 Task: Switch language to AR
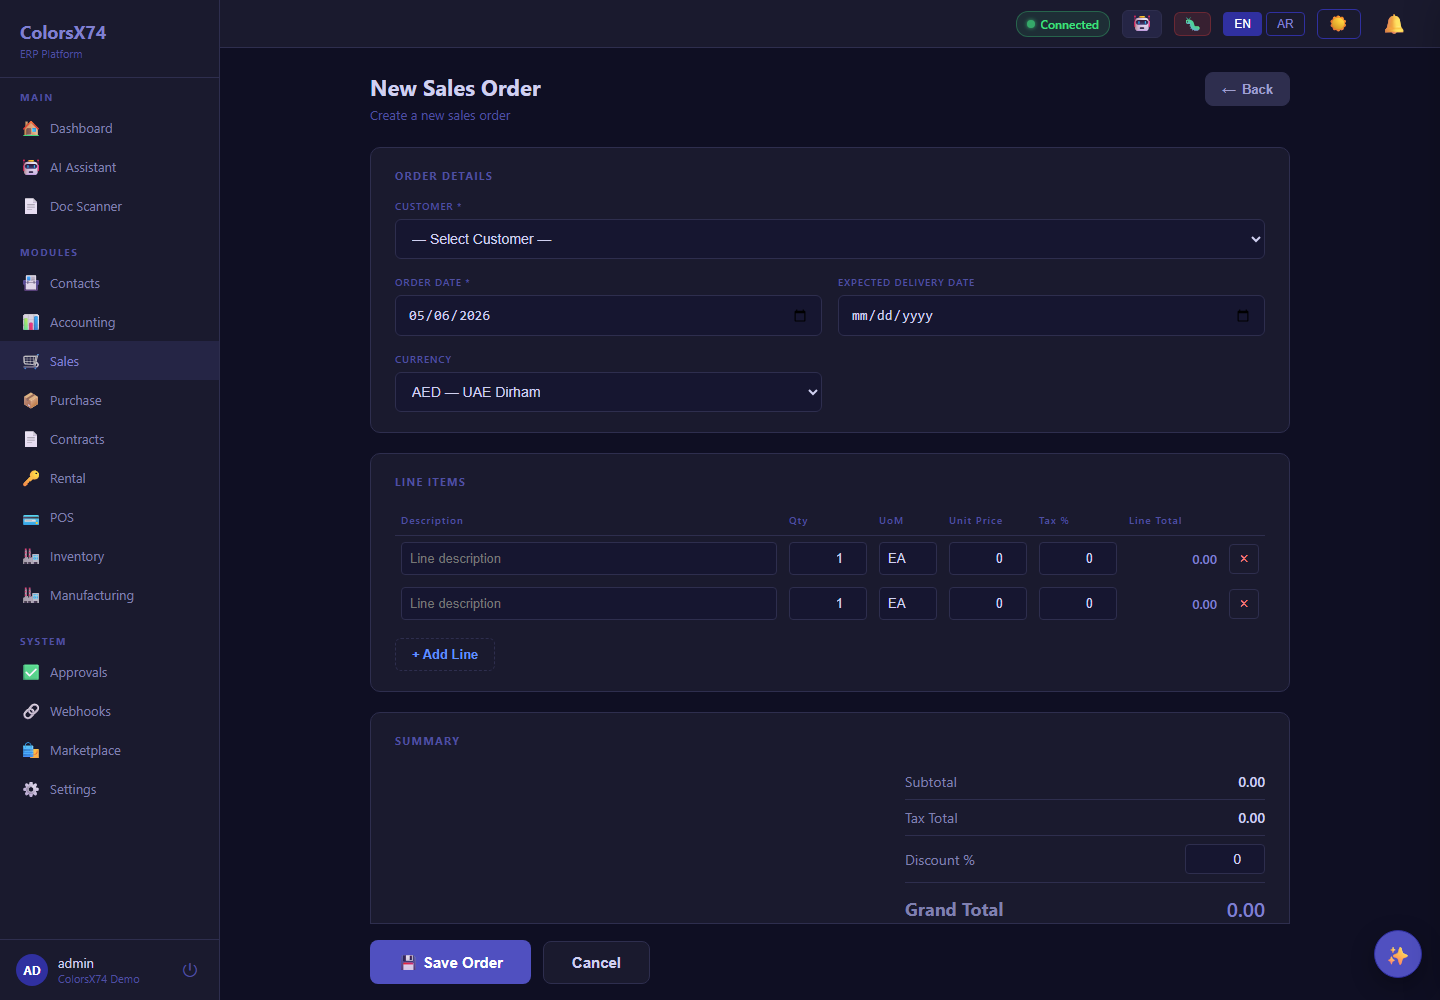click(1285, 24)
